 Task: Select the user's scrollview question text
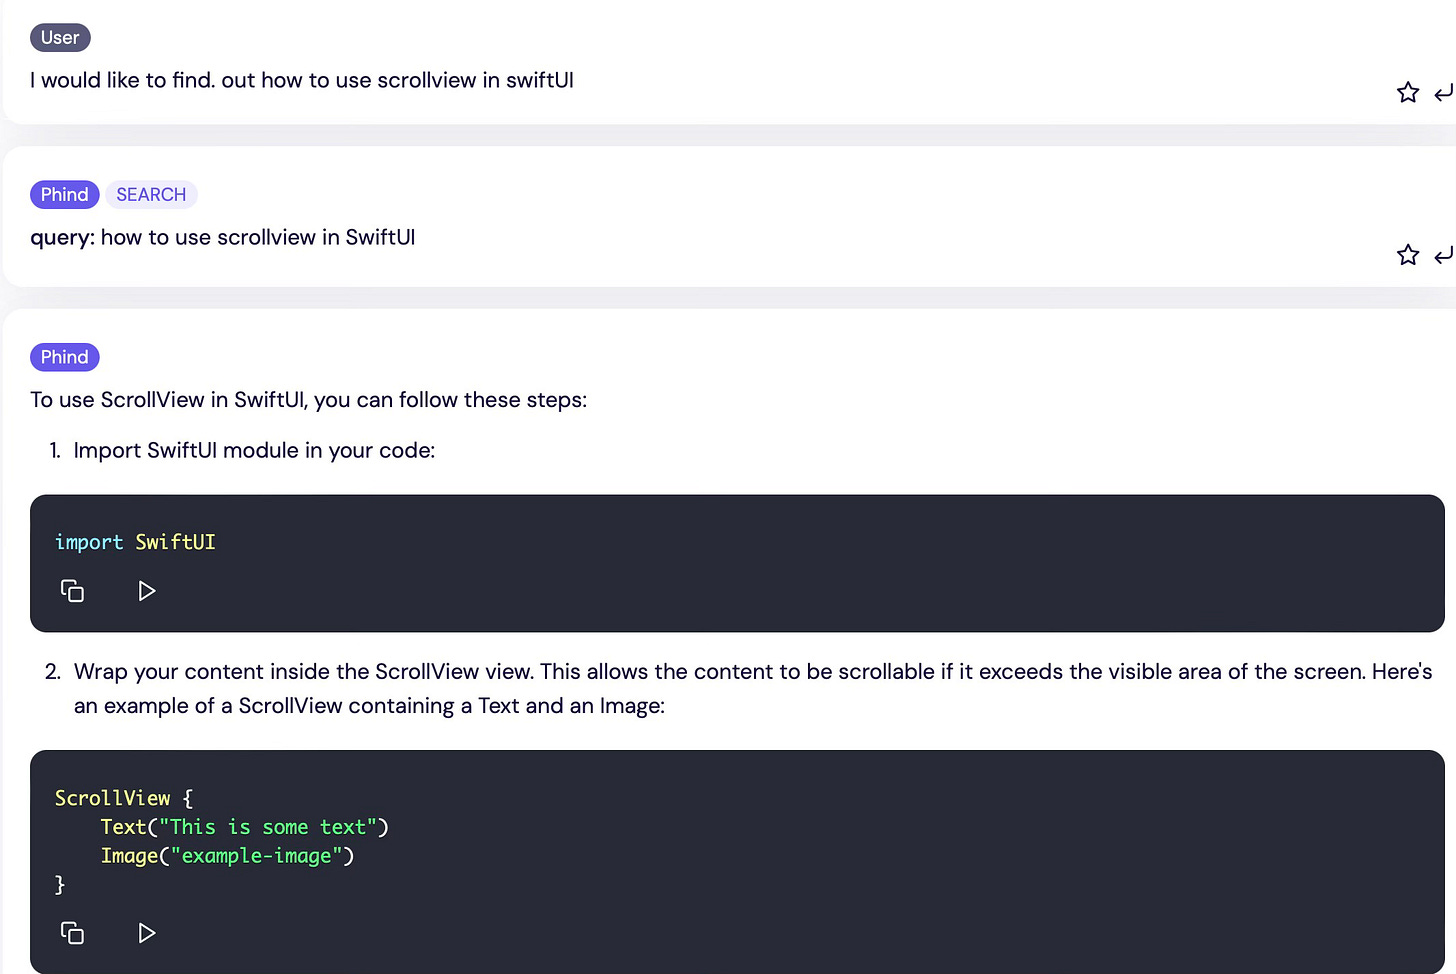pyautogui.click(x=301, y=80)
